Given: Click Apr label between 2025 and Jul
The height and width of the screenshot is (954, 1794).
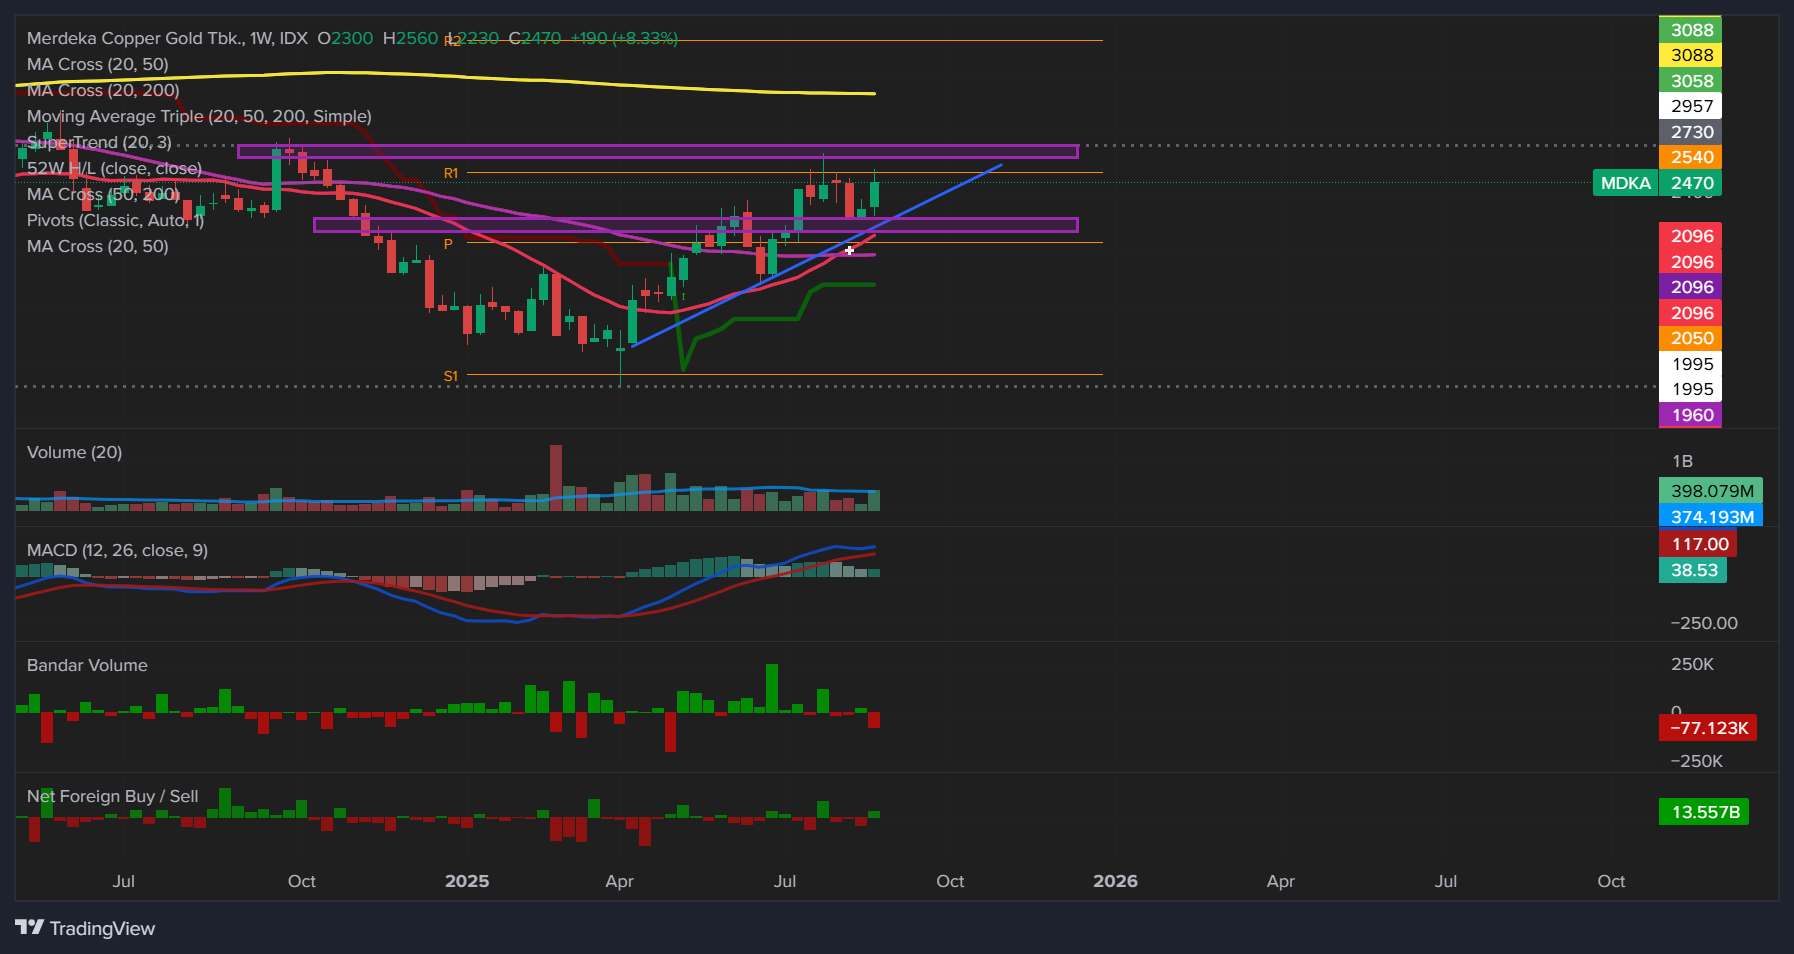Looking at the screenshot, I should (620, 881).
